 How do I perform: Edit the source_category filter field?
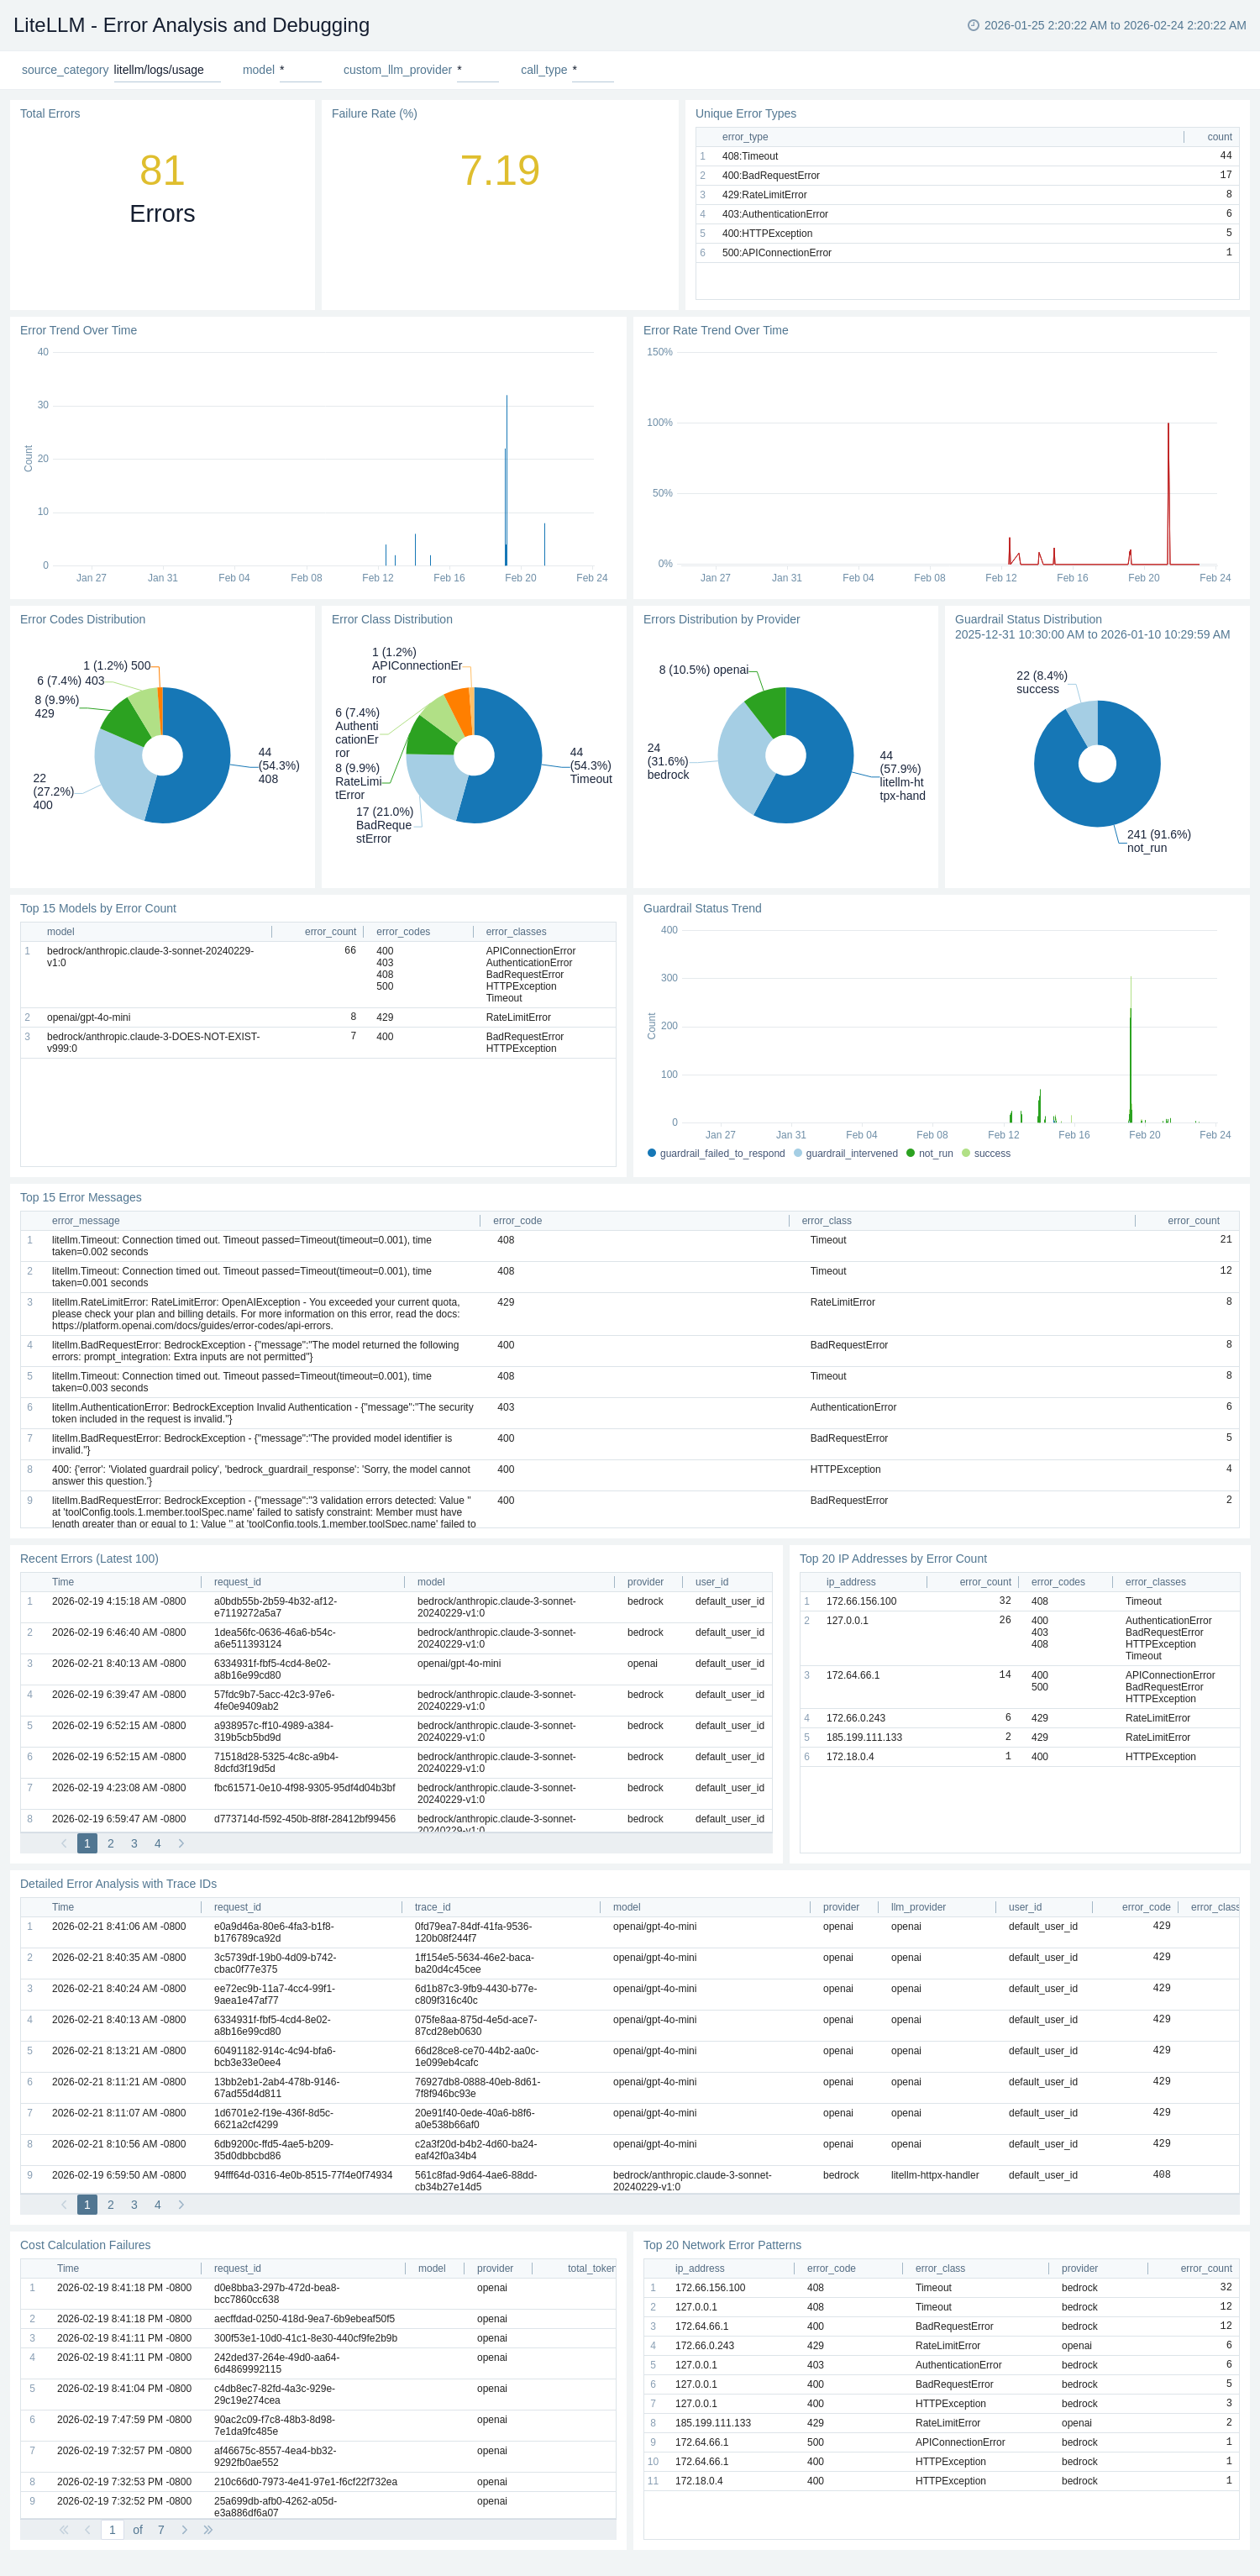coord(166,70)
